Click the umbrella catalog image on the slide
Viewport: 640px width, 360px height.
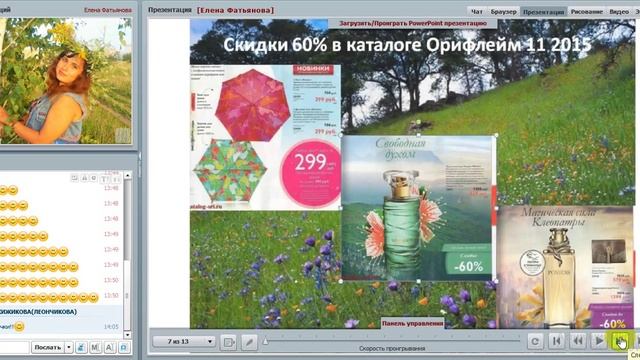(x=265, y=137)
